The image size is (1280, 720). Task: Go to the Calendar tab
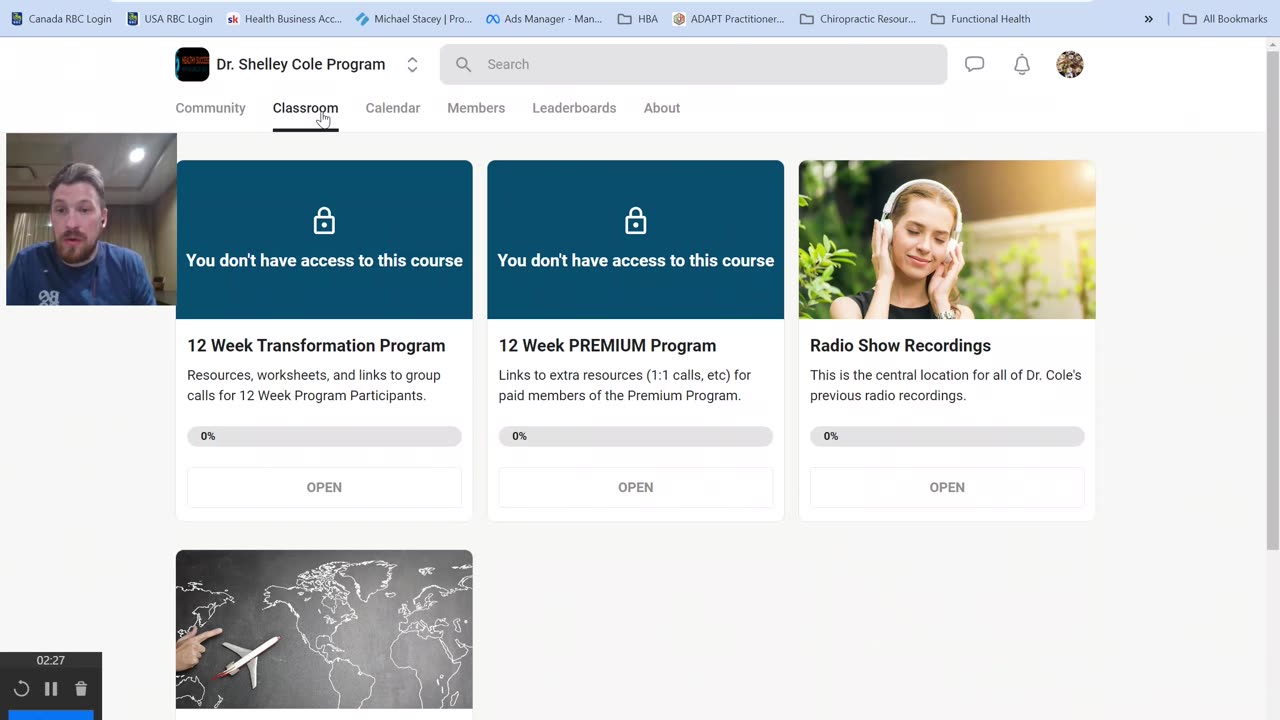392,108
